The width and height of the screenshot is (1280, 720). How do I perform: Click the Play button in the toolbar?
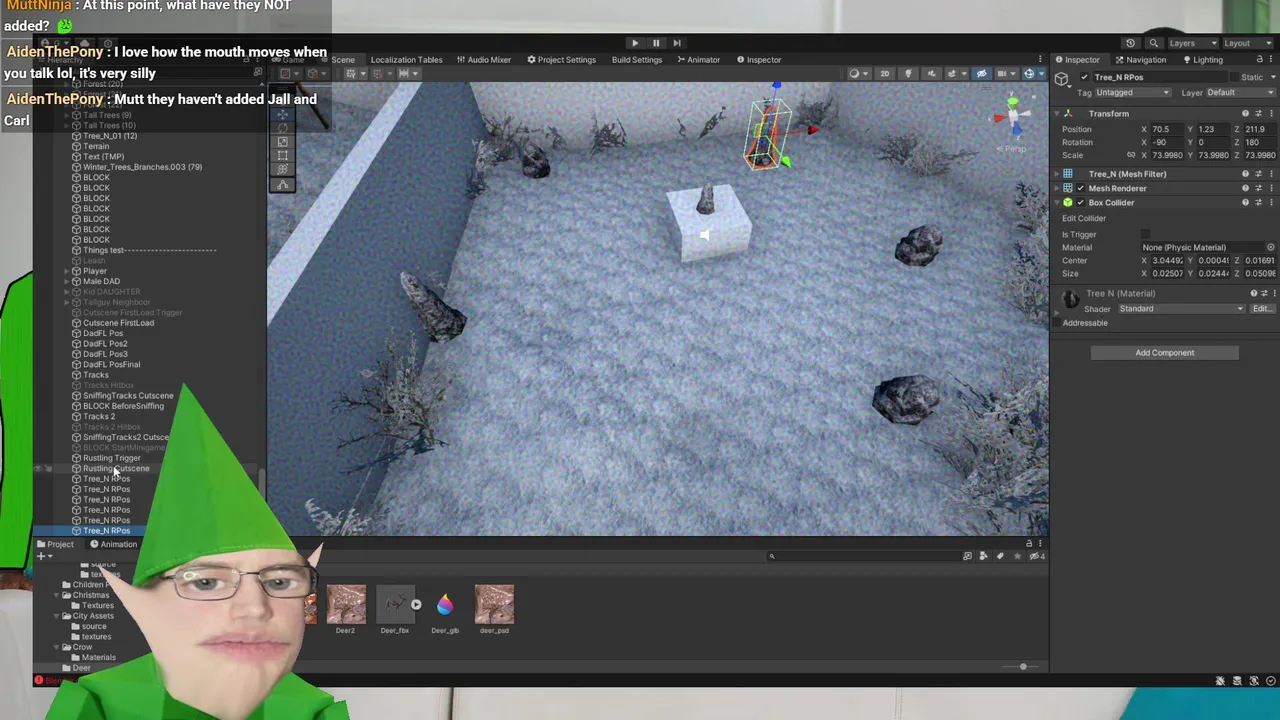635,43
